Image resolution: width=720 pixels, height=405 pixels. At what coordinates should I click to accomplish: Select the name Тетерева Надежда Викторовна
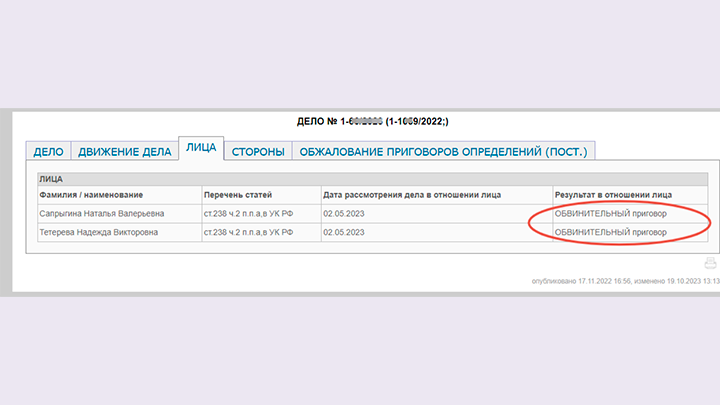(100, 232)
